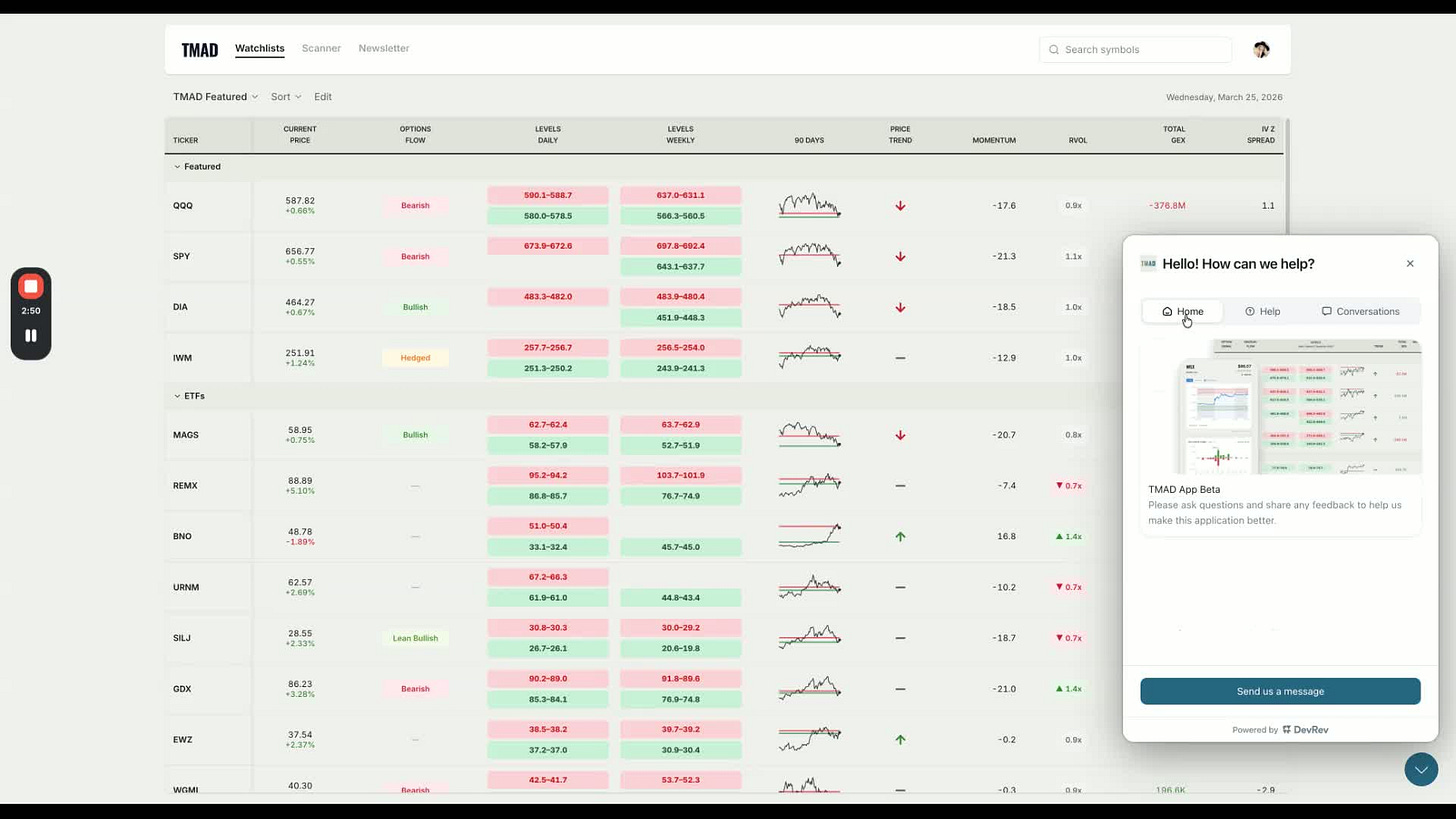This screenshot has width=1456, height=819.
Task: Click the RVOL column header
Action: click(x=1077, y=140)
